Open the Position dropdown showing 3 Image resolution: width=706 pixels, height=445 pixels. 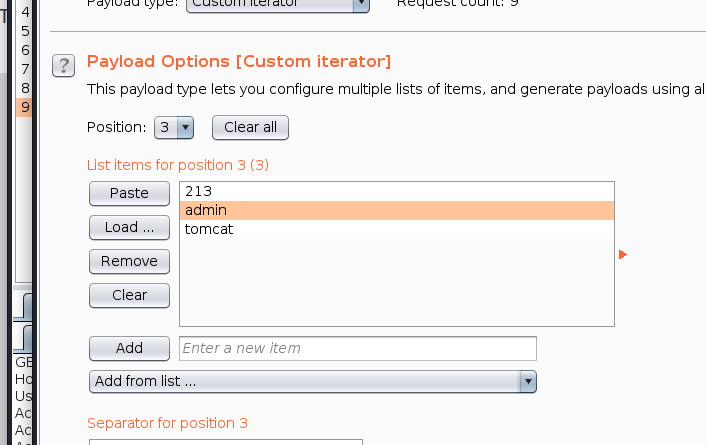click(x=174, y=127)
